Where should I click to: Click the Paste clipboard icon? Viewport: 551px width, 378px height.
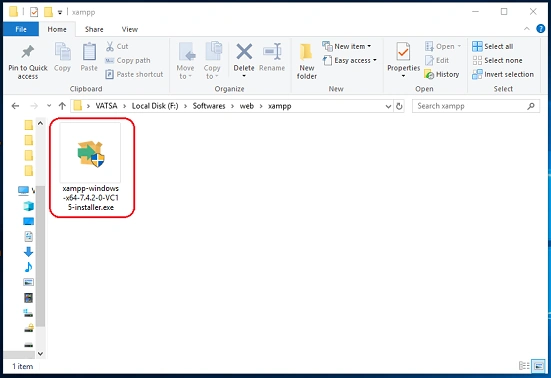pos(89,53)
